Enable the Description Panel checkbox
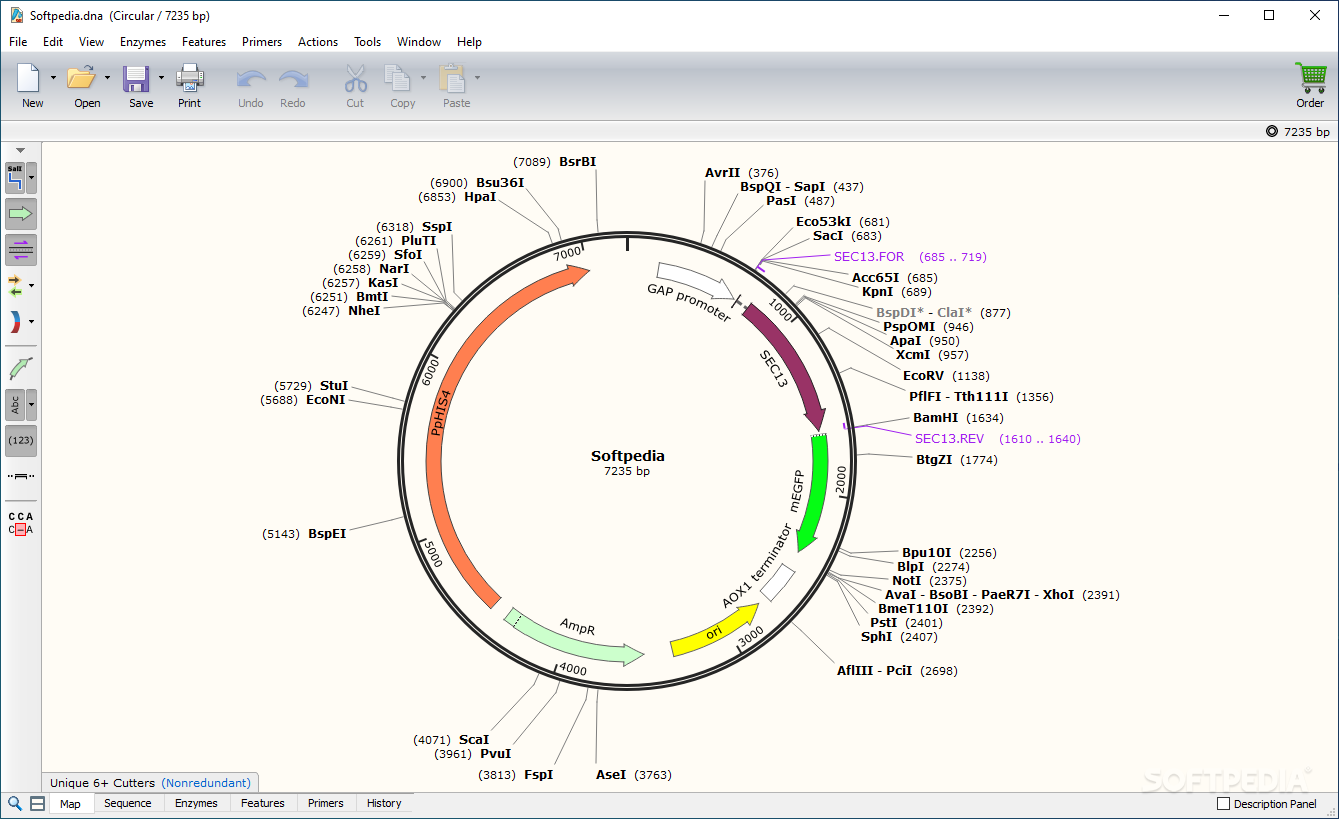This screenshot has width=1339, height=819. 1223,804
